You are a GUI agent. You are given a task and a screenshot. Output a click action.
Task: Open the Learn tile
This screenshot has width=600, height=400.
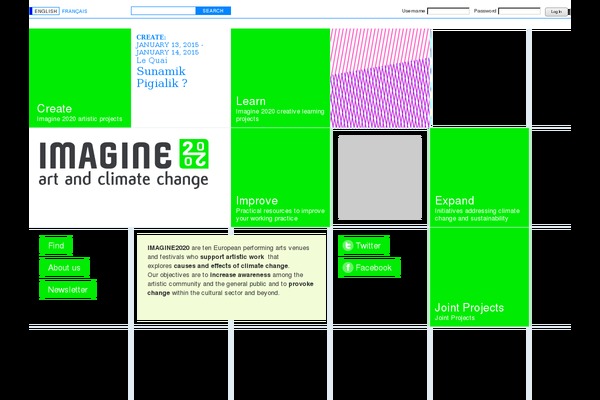(x=280, y=78)
